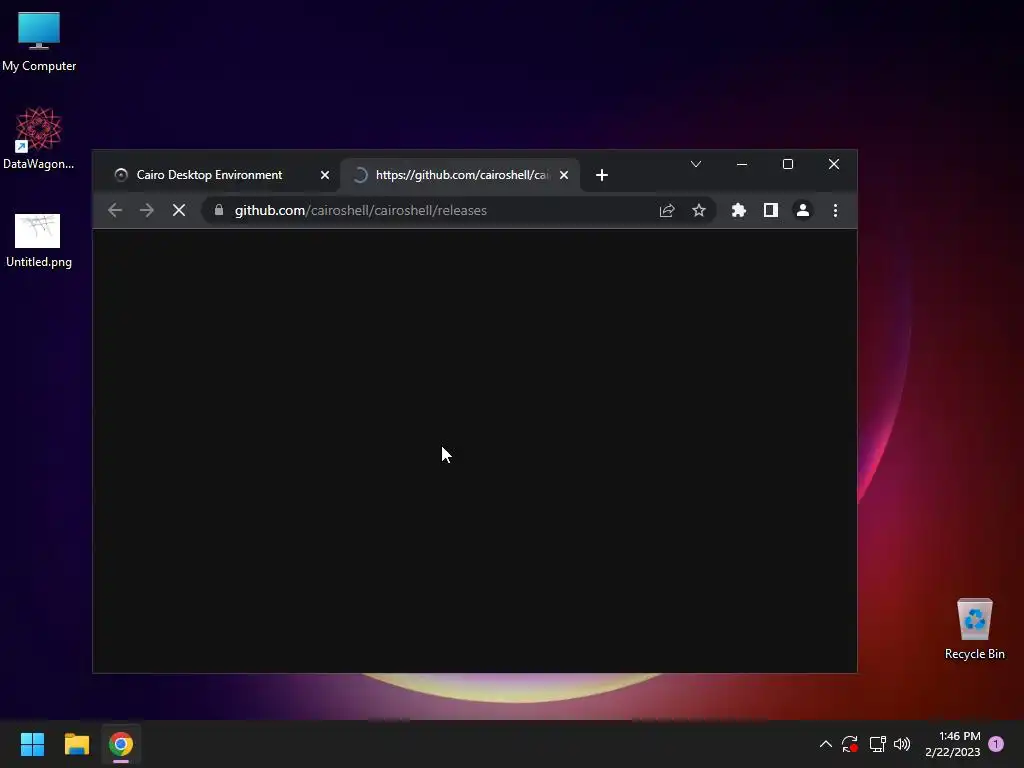Screen dimensions: 1024x768
Task: Click the Chrome forward arrow button
Action: [147, 210]
